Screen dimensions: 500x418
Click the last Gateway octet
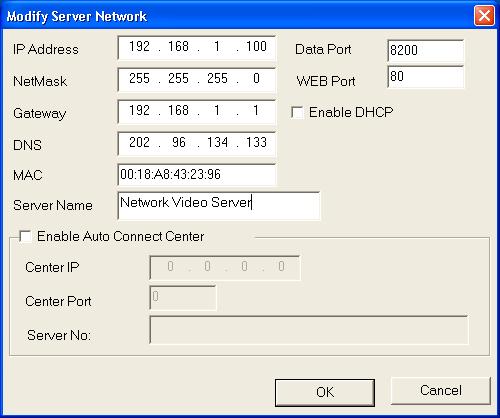point(256,111)
